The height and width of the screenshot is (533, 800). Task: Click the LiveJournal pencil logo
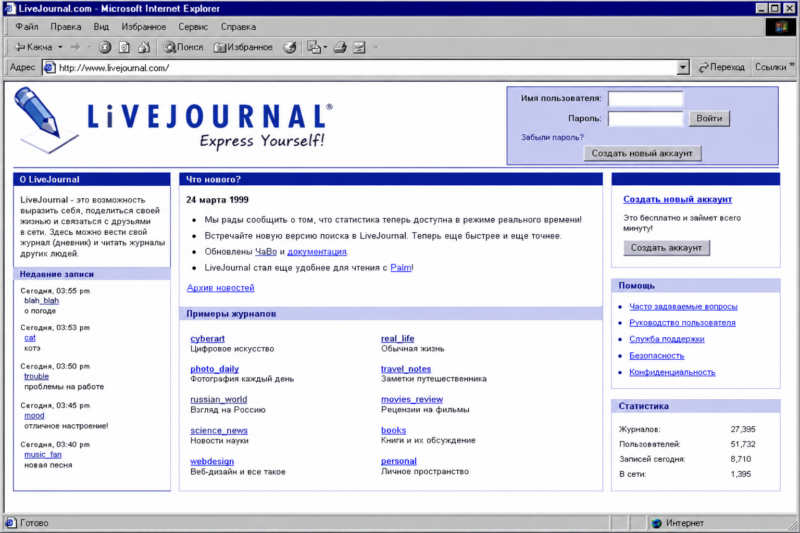(x=45, y=120)
